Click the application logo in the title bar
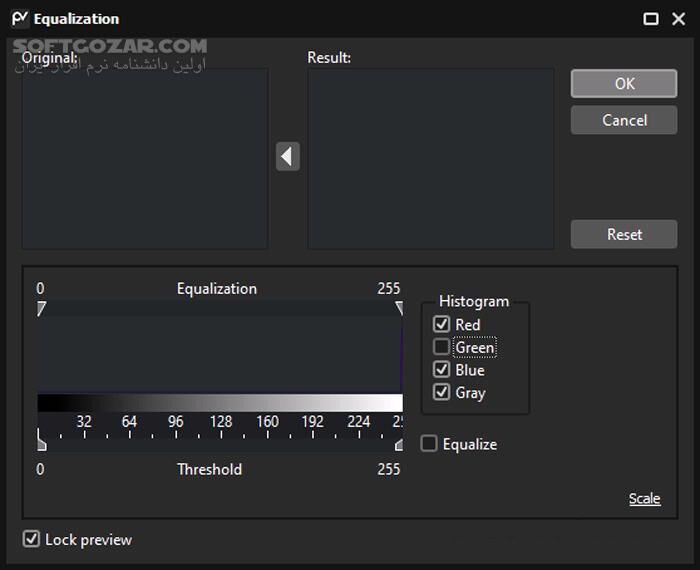This screenshot has width=700, height=570. tap(20, 18)
